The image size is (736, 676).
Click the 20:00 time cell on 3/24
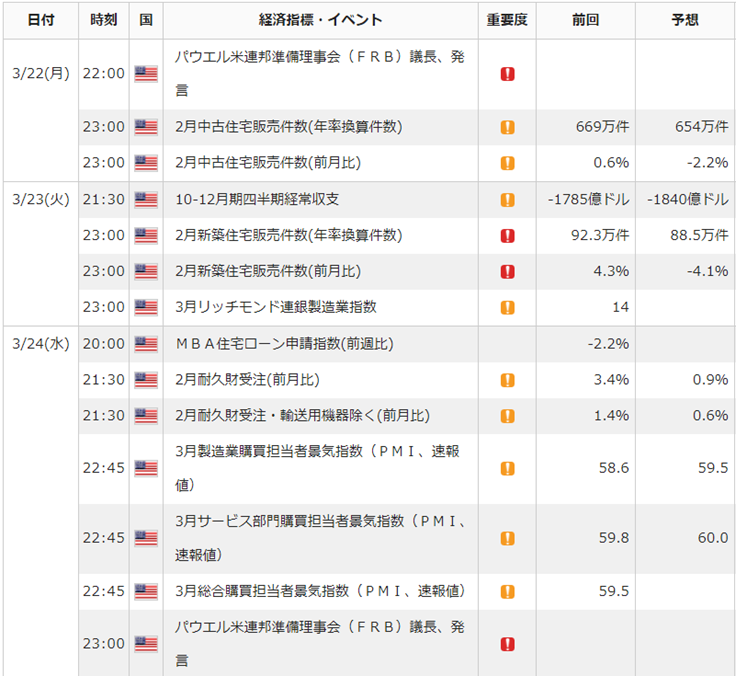pyautogui.click(x=104, y=344)
